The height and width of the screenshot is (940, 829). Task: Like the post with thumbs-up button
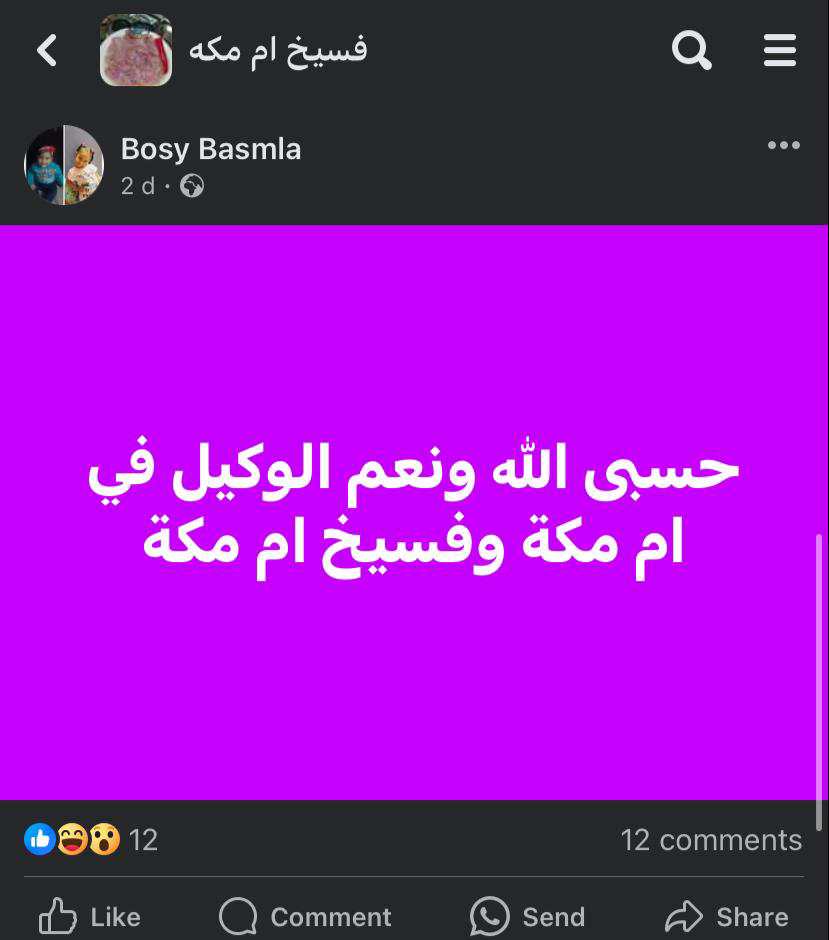(x=90, y=917)
